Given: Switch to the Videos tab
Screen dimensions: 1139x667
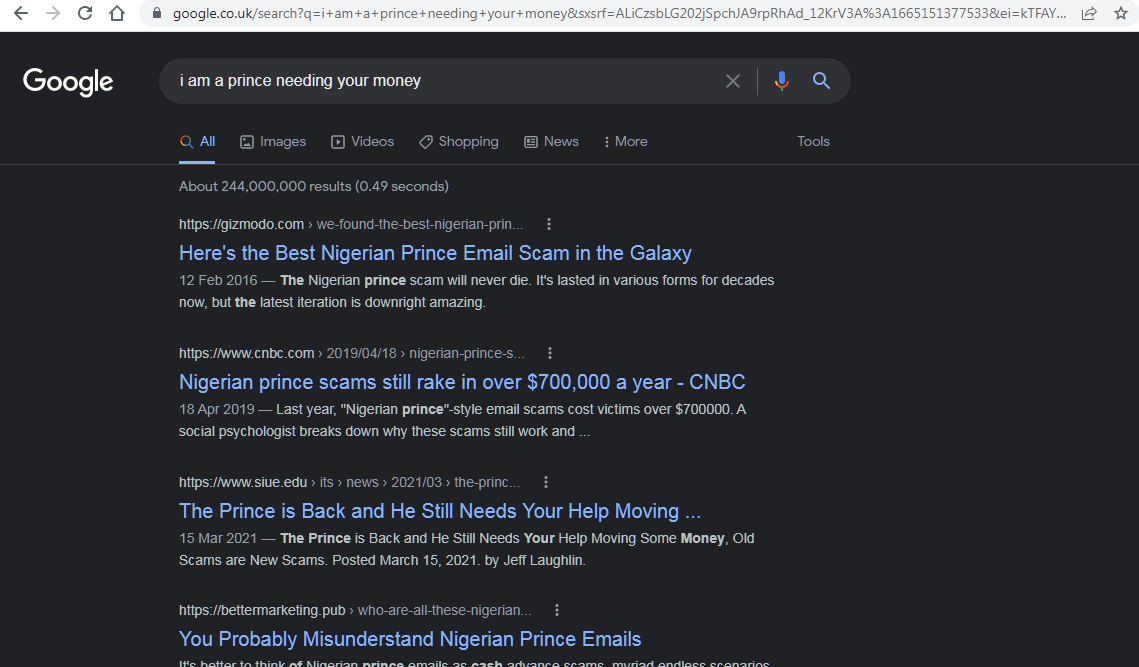Looking at the screenshot, I should [362, 142].
